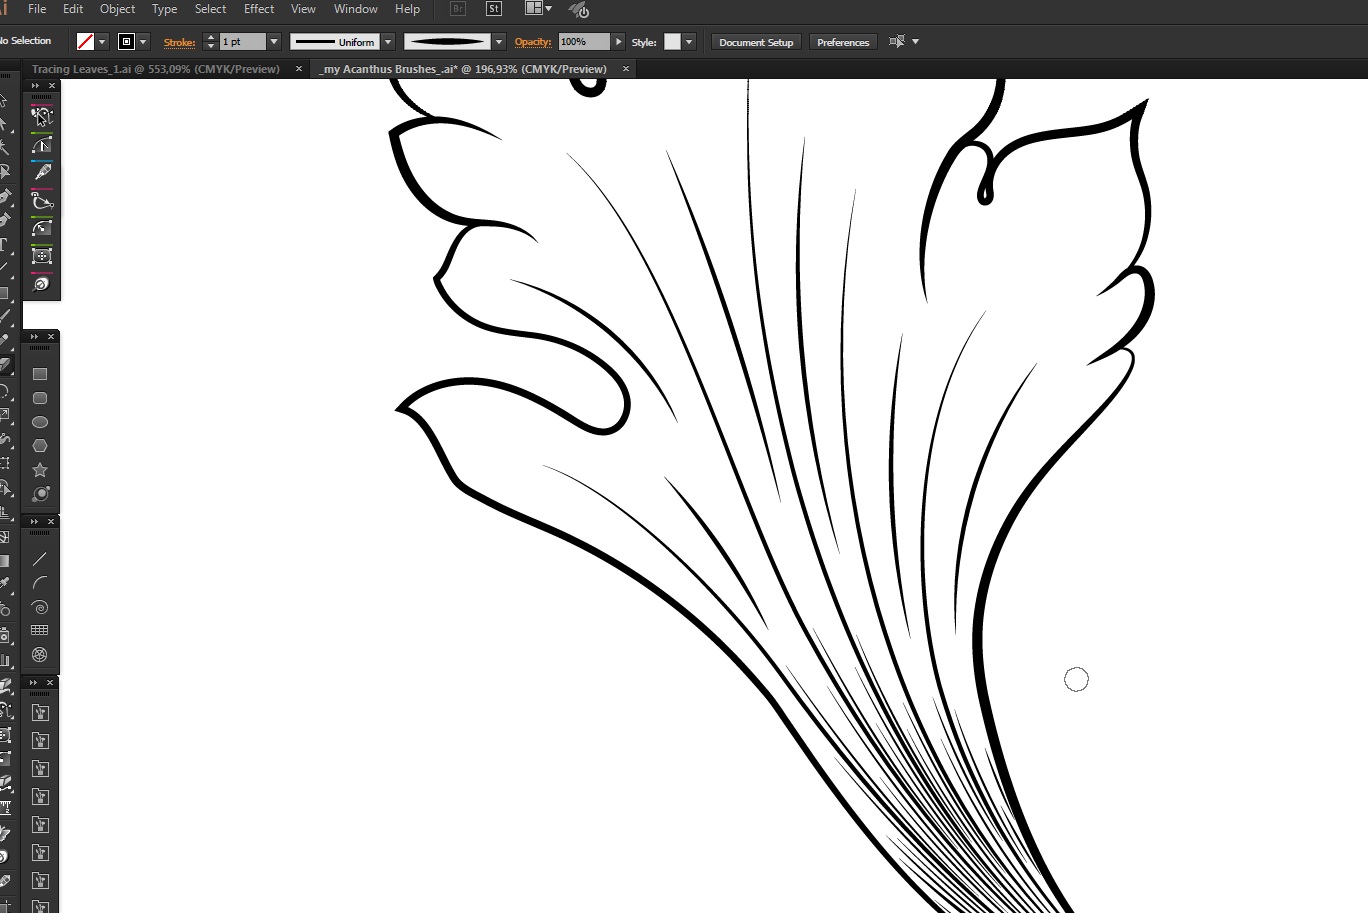Select the Arc tool
1368x913 pixels.
click(40, 583)
